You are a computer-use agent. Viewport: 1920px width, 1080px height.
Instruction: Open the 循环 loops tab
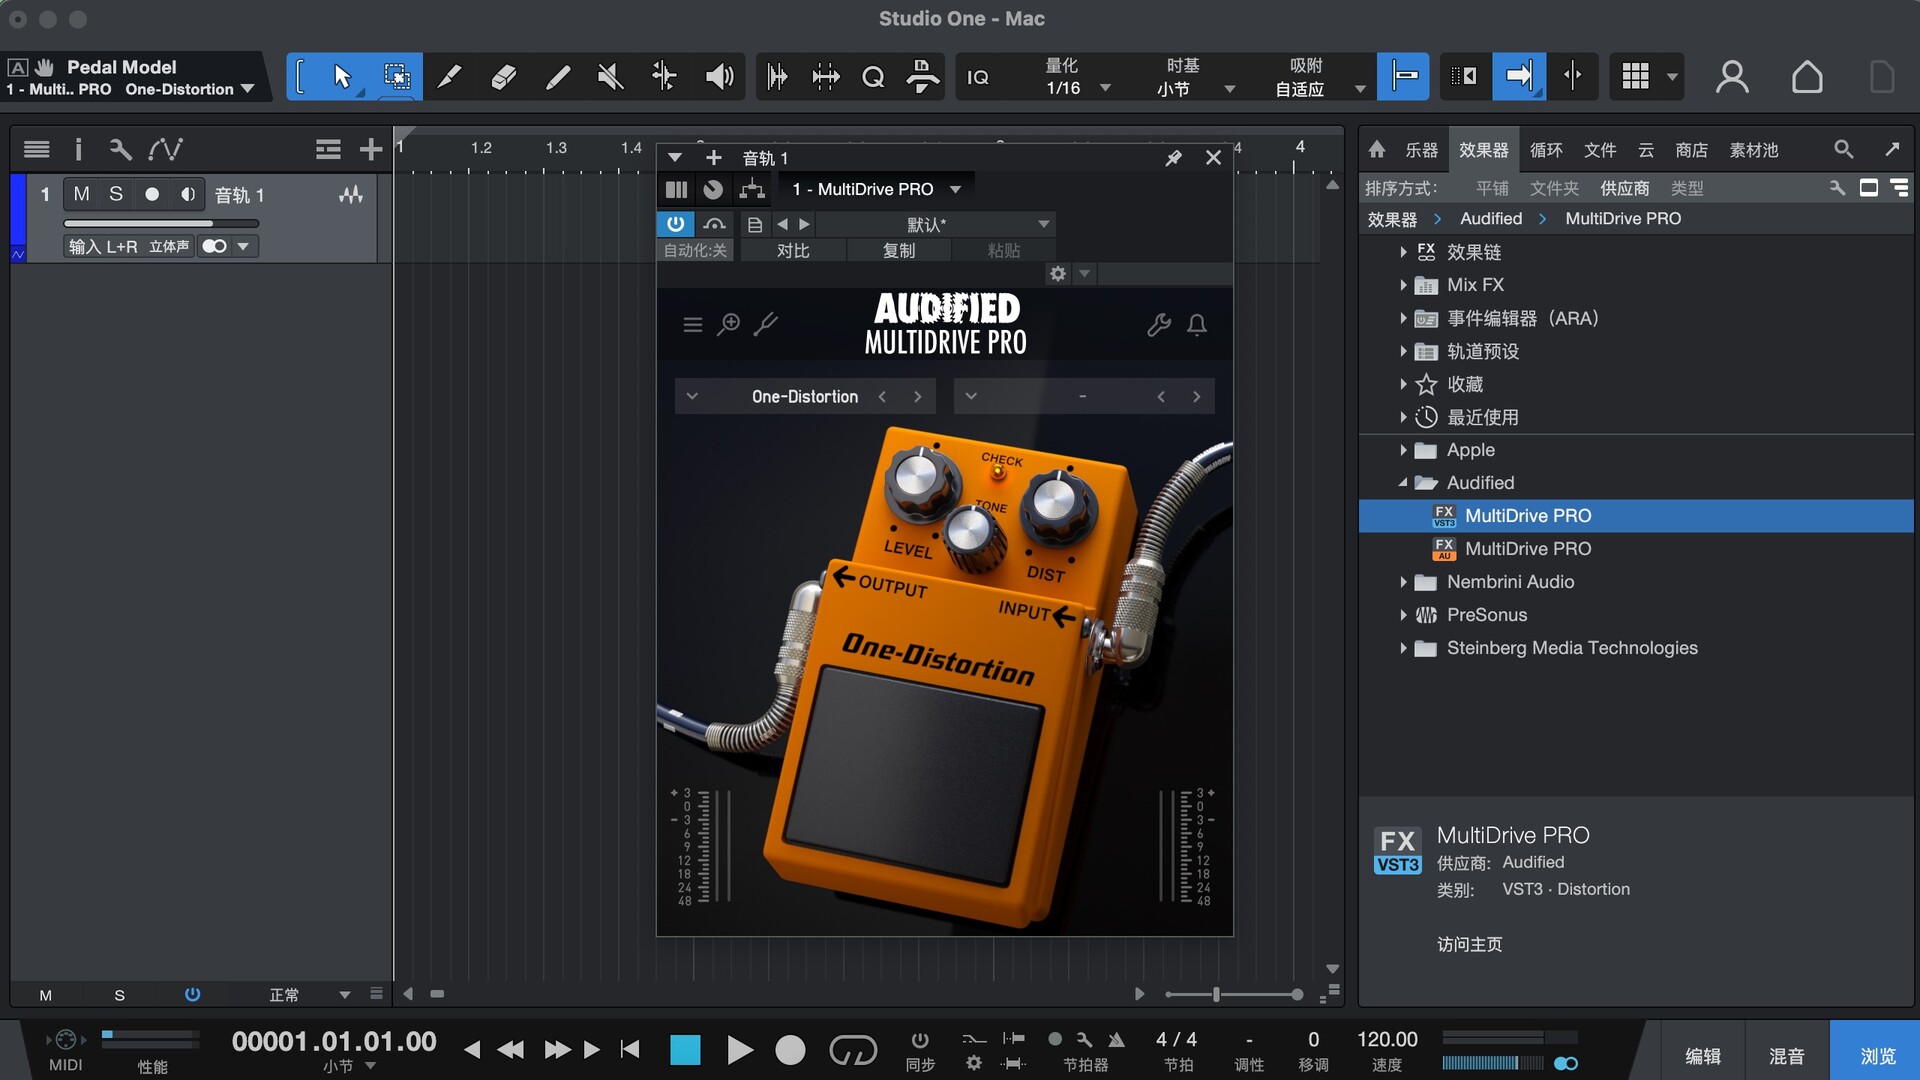[1545, 150]
